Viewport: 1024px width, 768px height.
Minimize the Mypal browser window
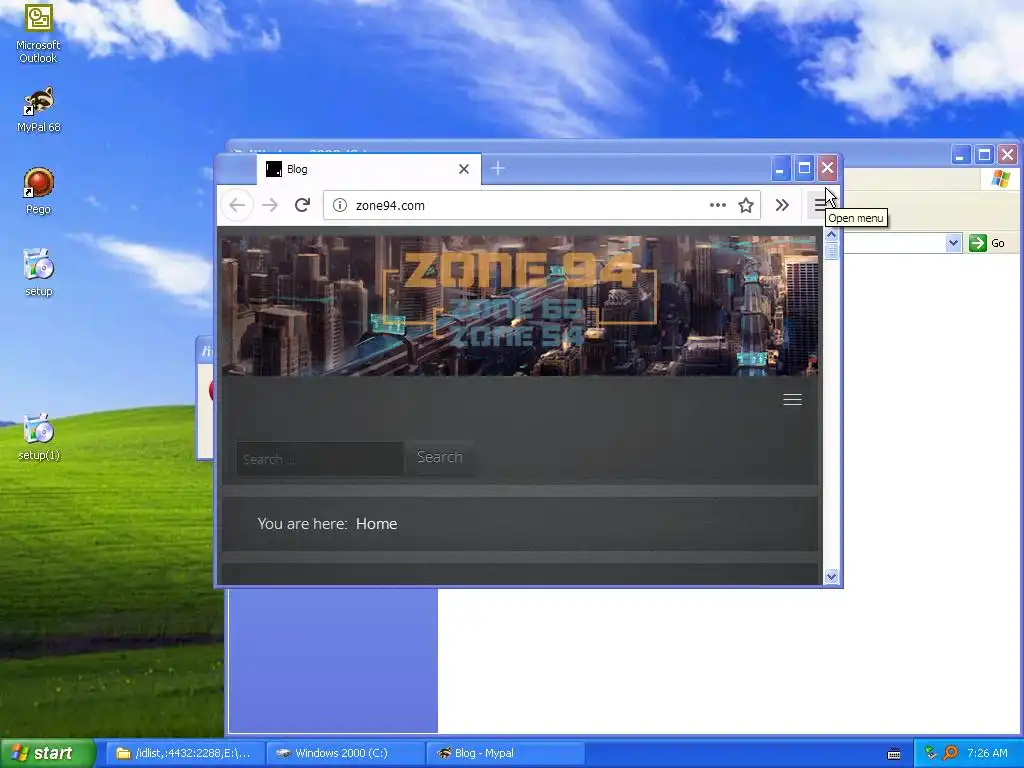pos(780,168)
